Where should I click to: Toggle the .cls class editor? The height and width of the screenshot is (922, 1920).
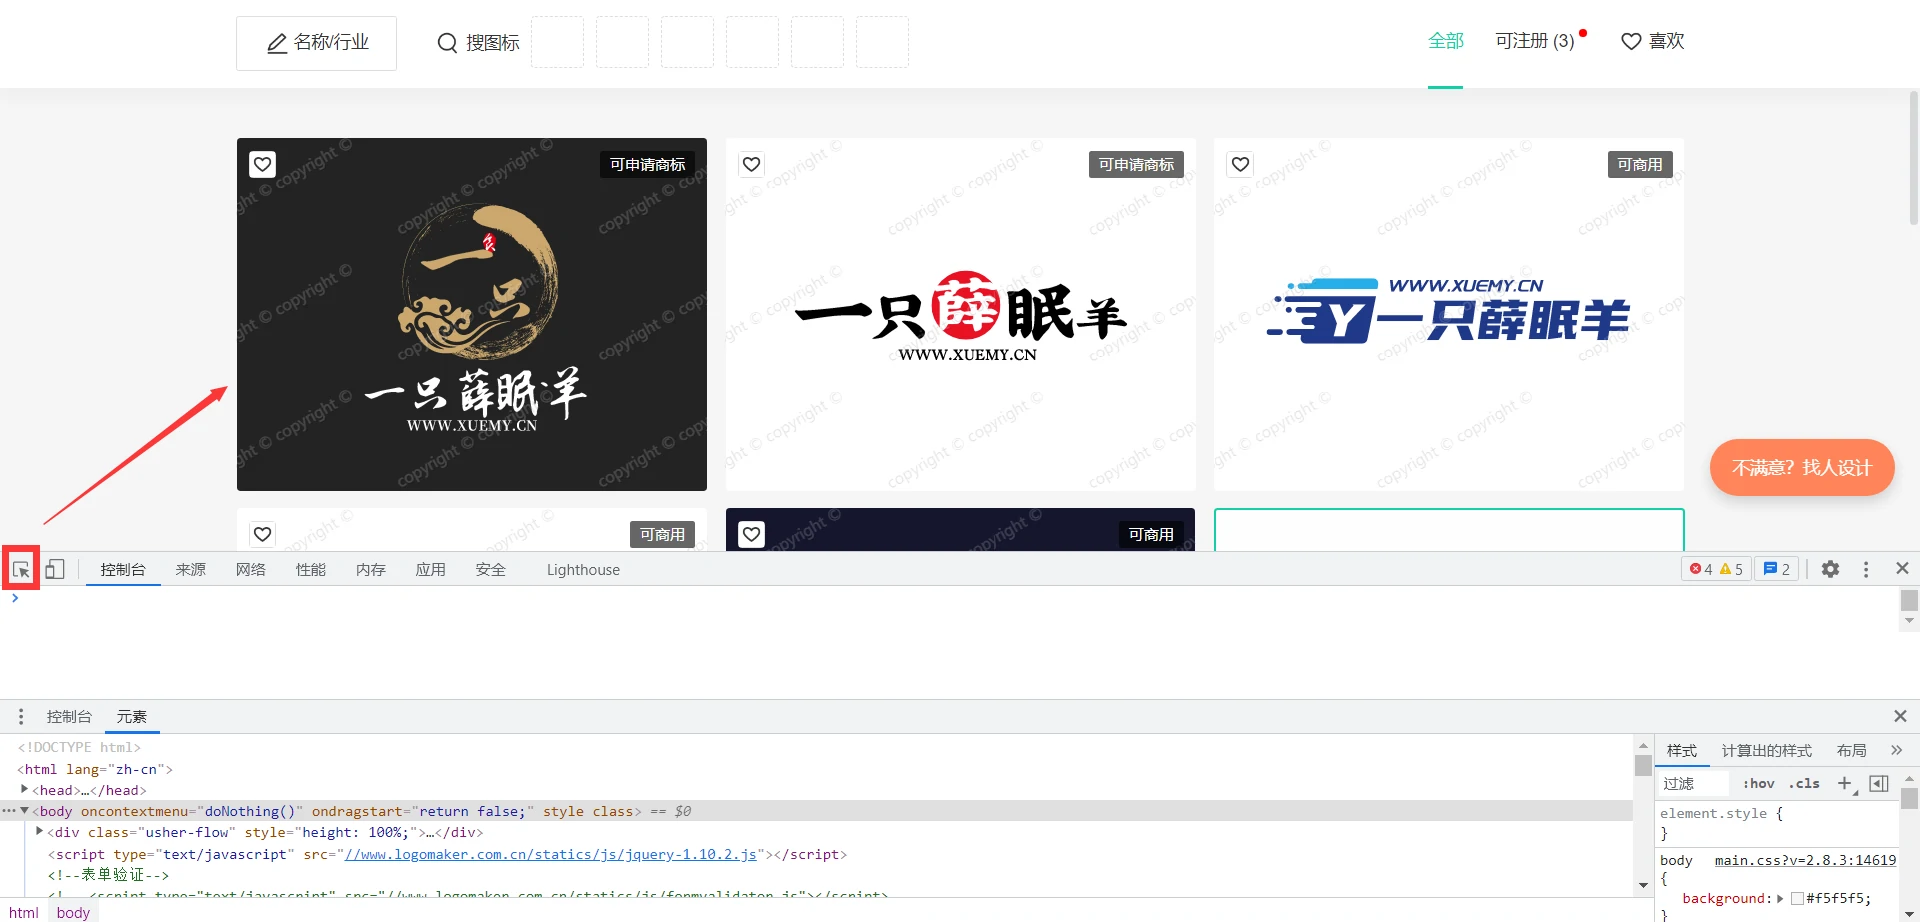(1804, 783)
